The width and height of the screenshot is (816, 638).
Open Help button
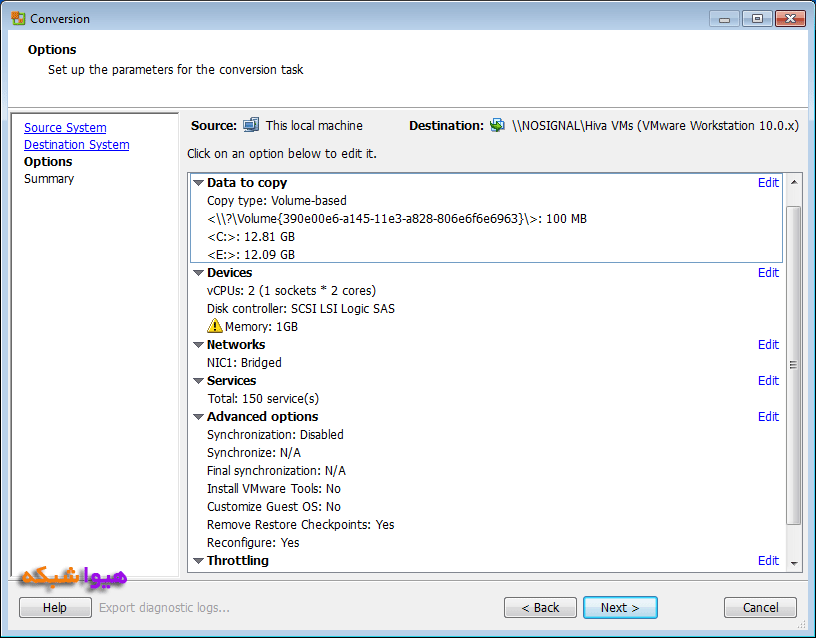pos(55,607)
